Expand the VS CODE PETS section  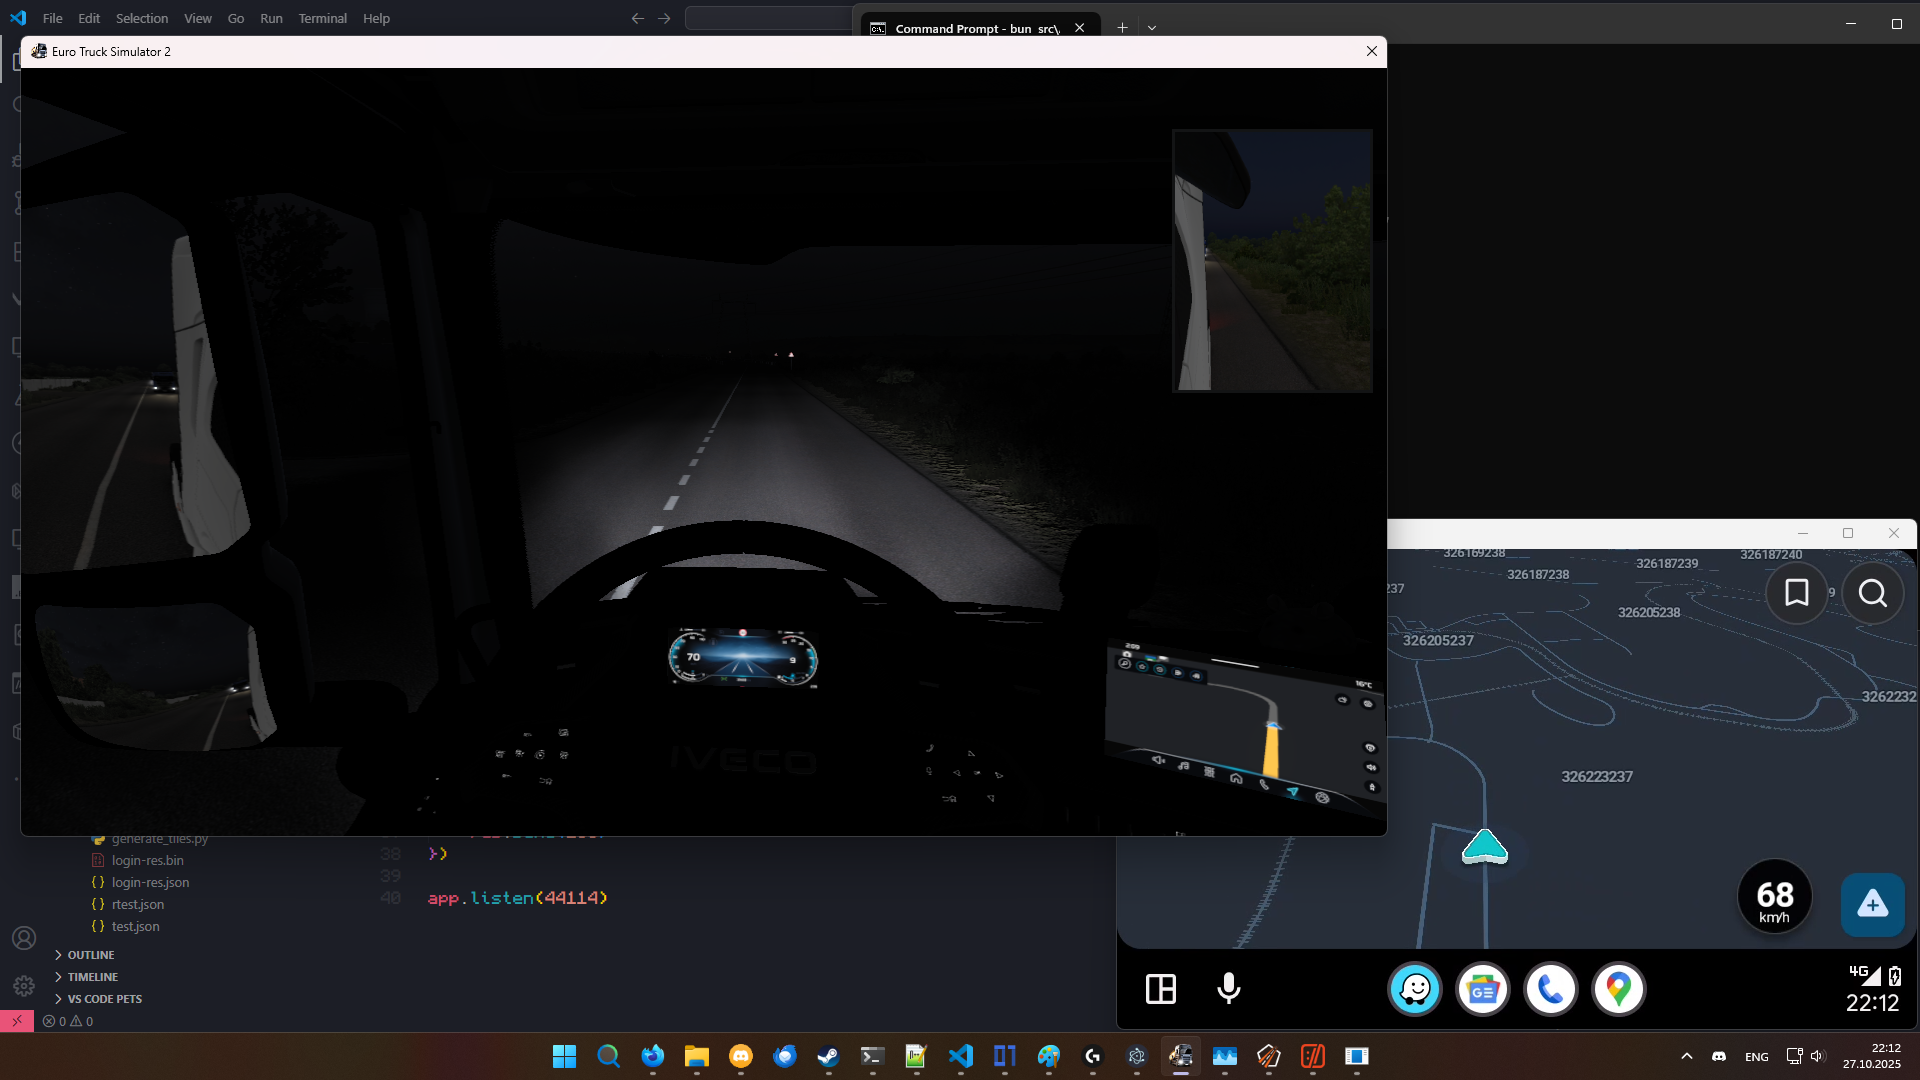pyautogui.click(x=104, y=999)
